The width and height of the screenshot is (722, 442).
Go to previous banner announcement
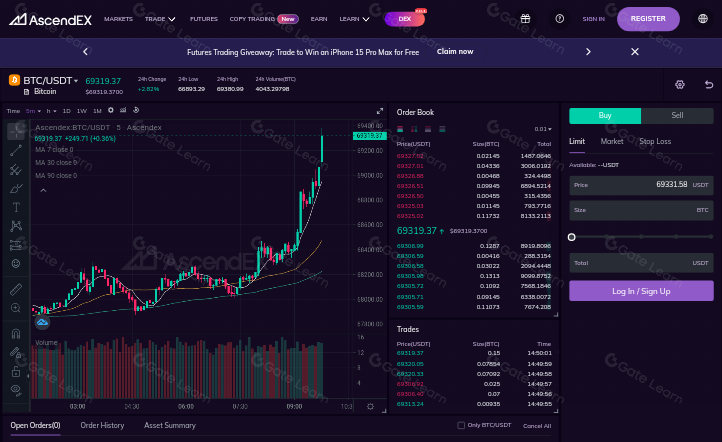pyautogui.click(x=85, y=52)
